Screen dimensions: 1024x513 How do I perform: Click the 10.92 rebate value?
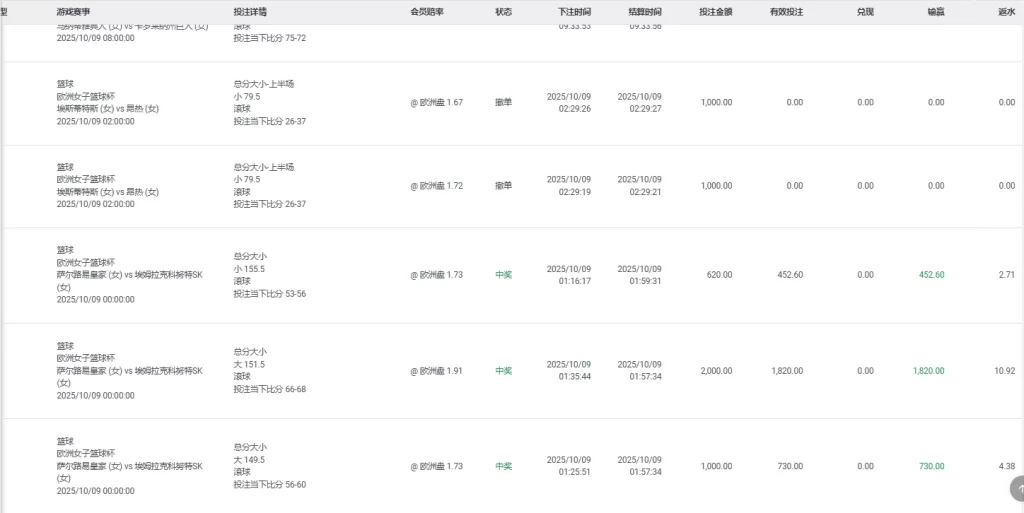point(1005,371)
